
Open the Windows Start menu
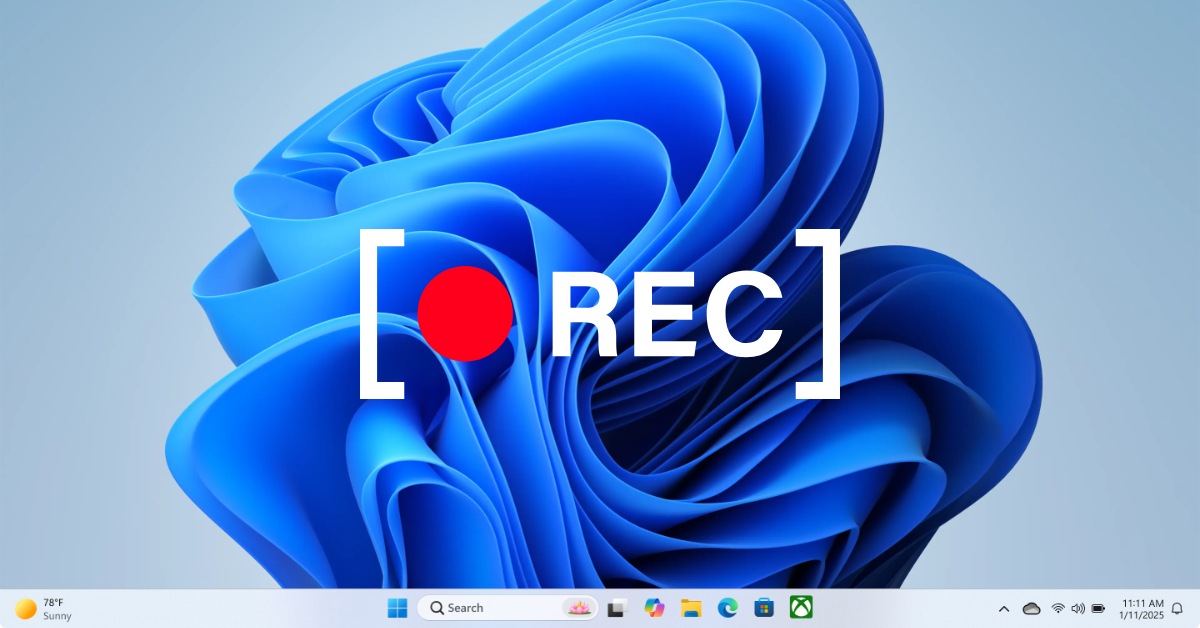(397, 608)
